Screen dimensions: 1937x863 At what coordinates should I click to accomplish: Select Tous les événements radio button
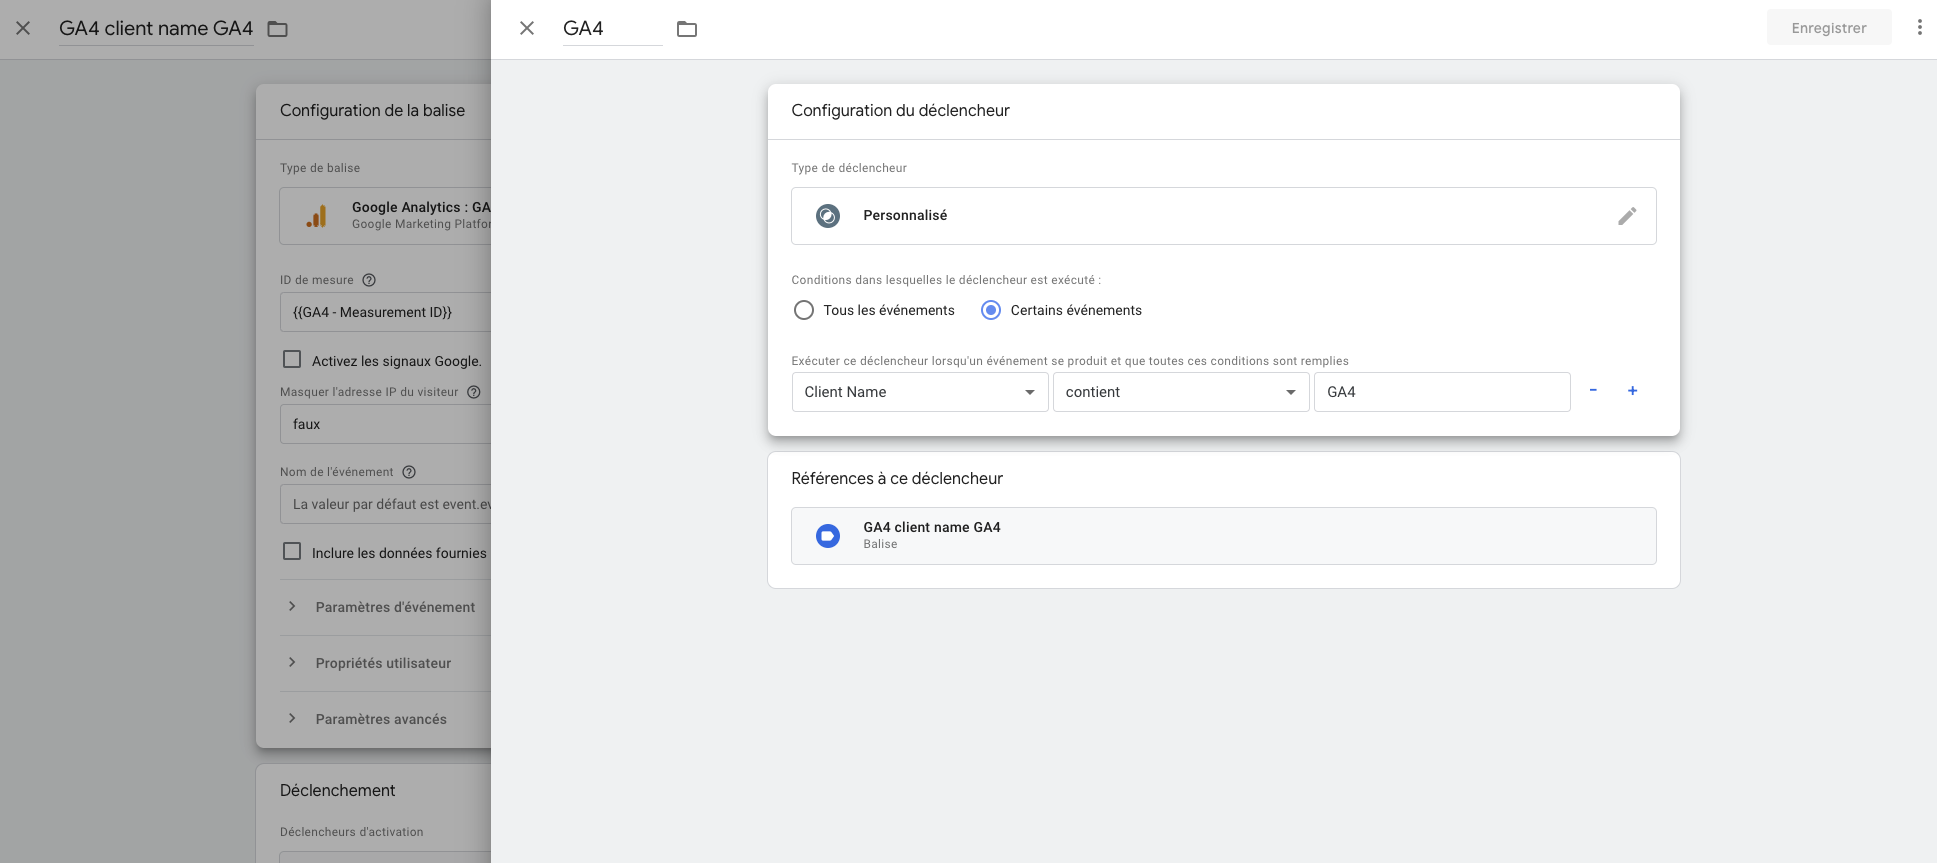(804, 310)
